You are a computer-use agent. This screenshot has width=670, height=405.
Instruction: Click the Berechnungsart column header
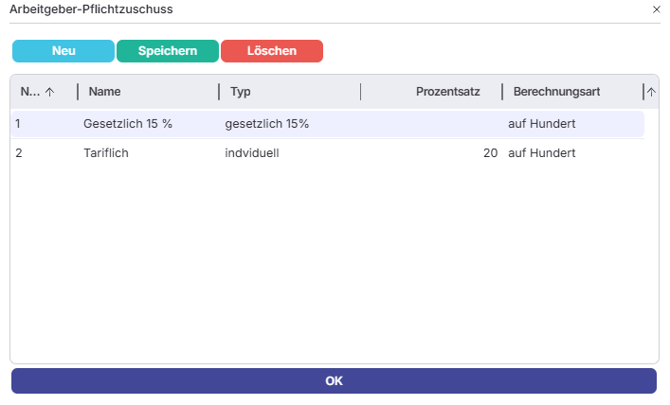click(x=556, y=92)
